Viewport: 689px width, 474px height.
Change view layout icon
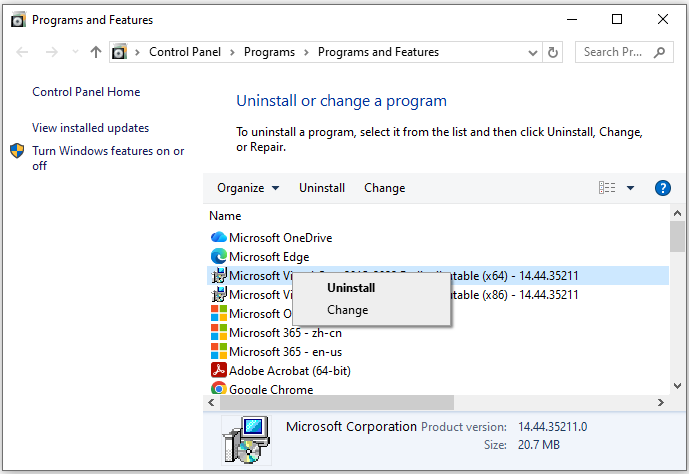tap(607, 188)
